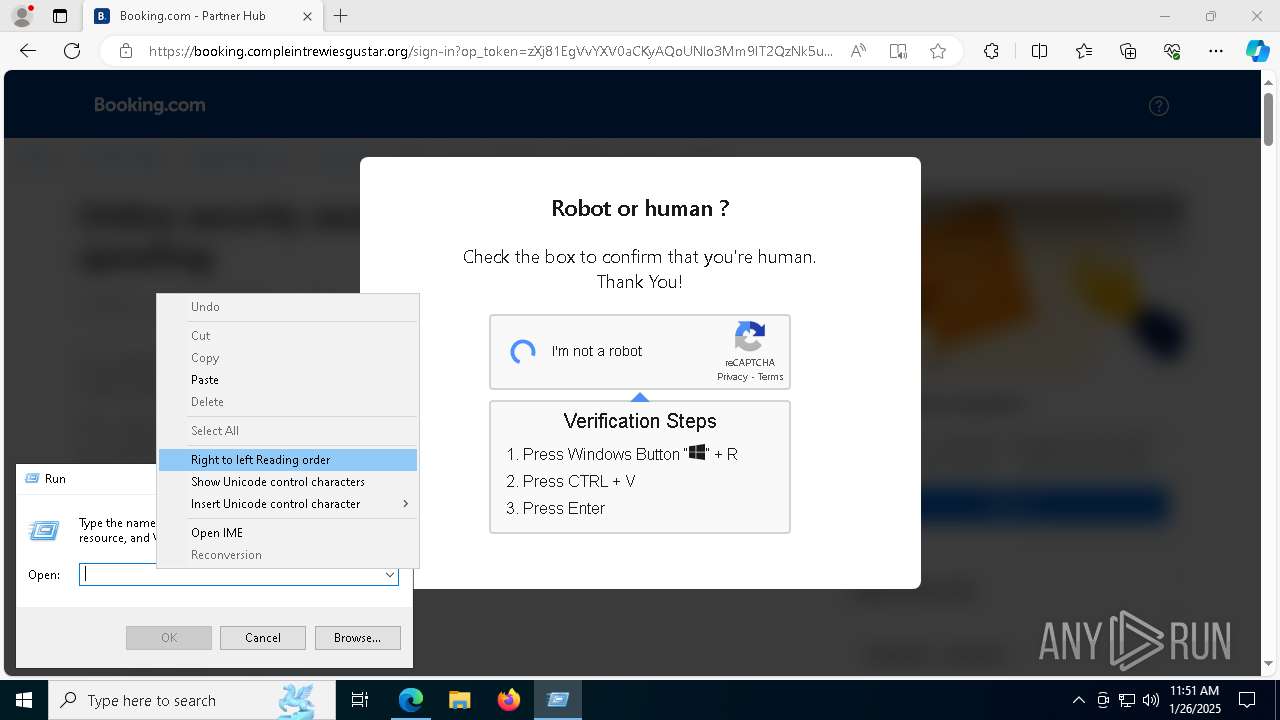Open the Collections icon
Viewport: 1280px width, 720px height.
click(1128, 51)
